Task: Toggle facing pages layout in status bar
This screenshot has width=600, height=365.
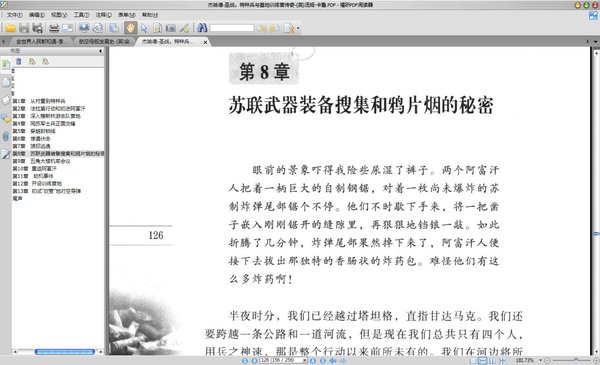Action: coord(492,360)
